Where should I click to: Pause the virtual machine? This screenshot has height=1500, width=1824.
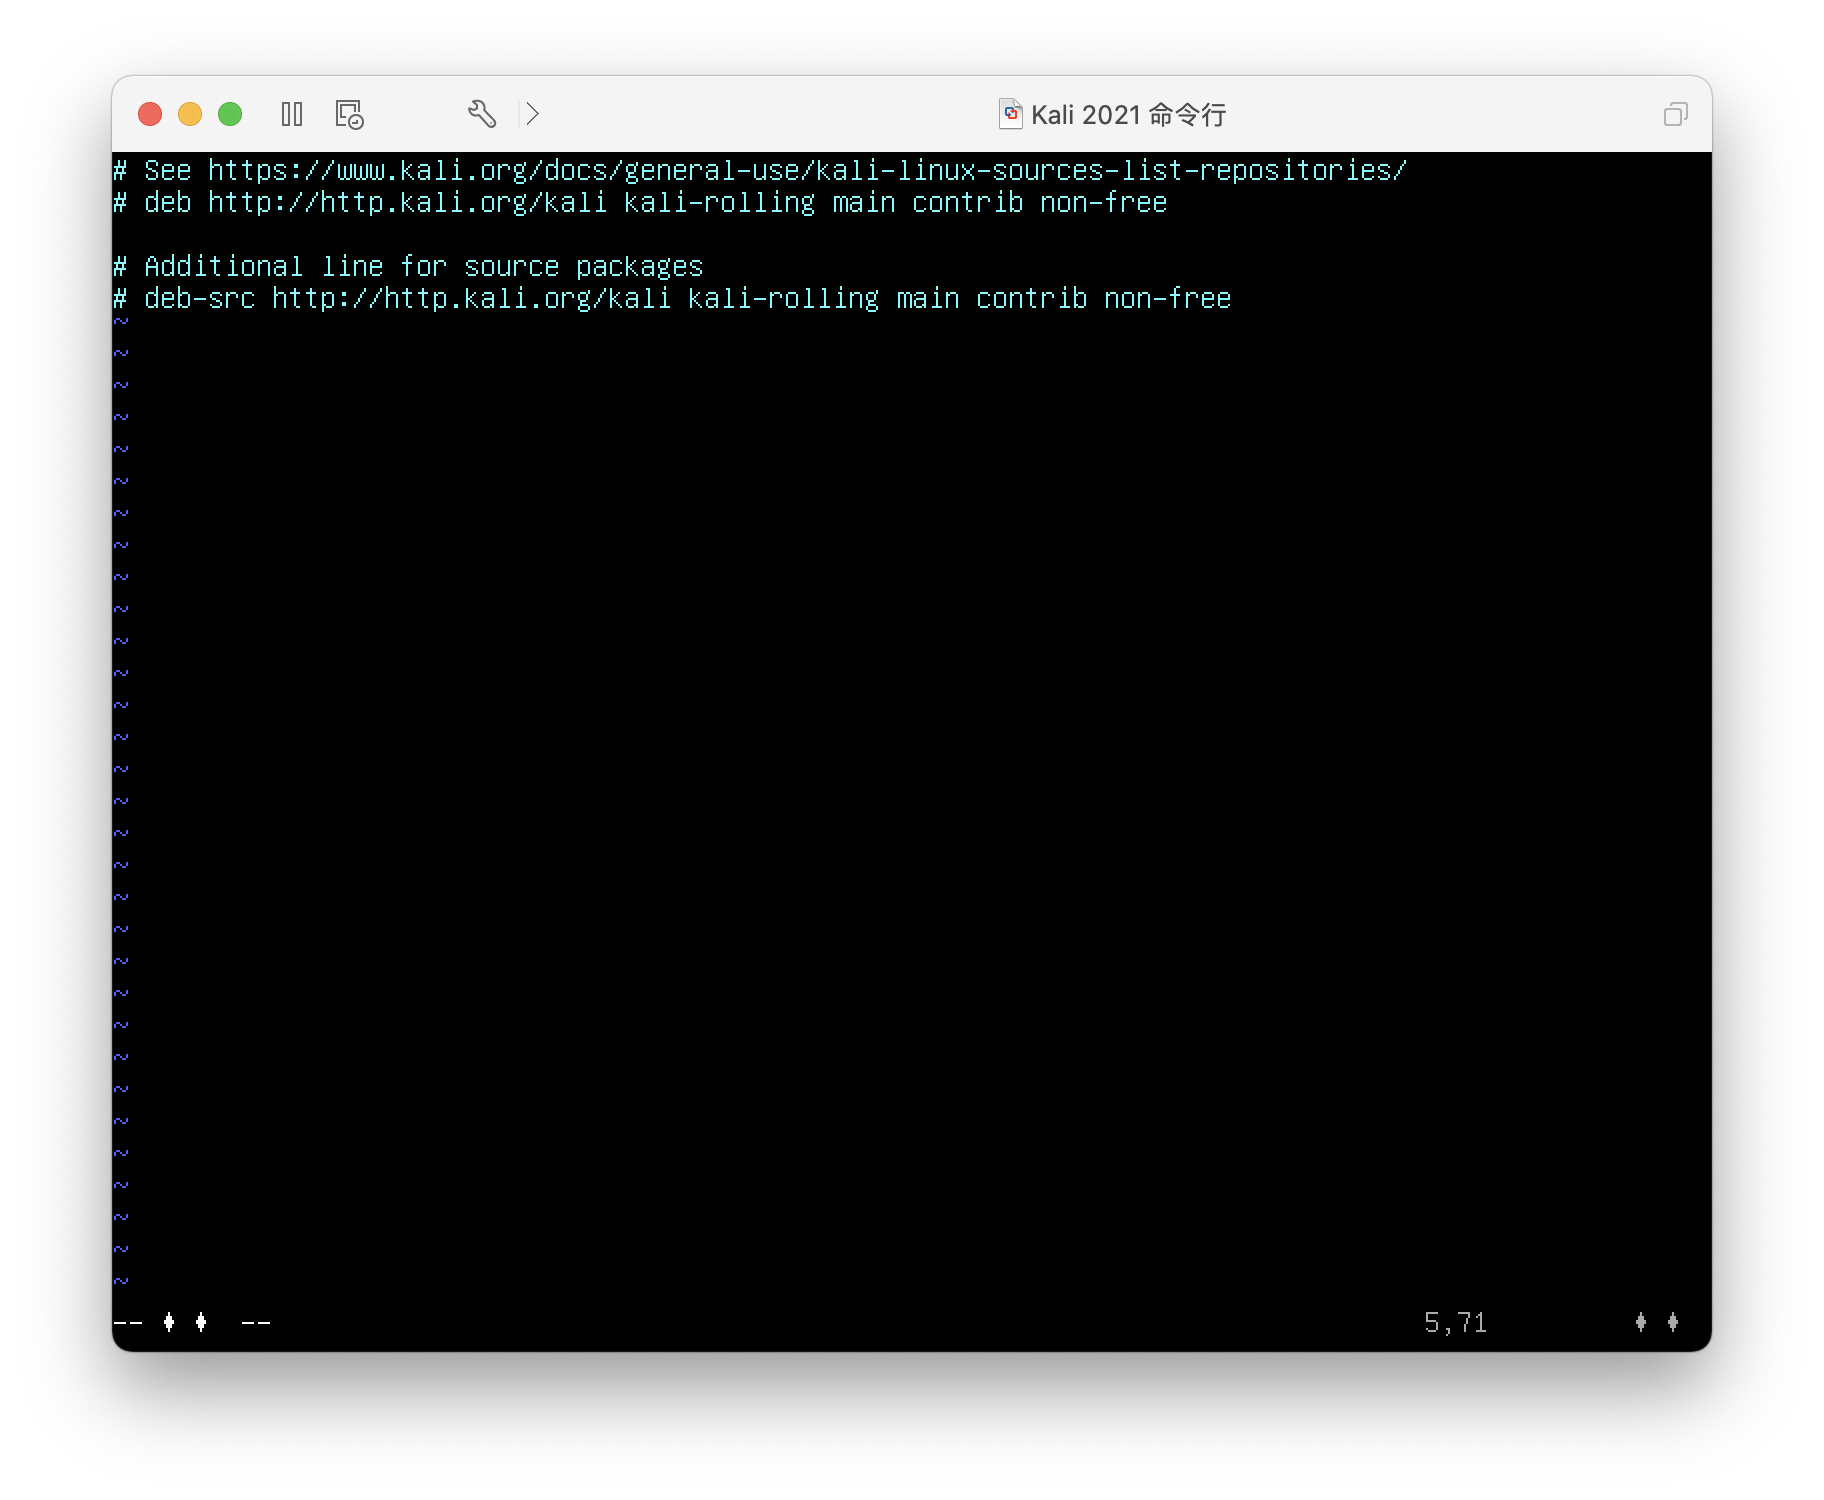click(x=292, y=114)
